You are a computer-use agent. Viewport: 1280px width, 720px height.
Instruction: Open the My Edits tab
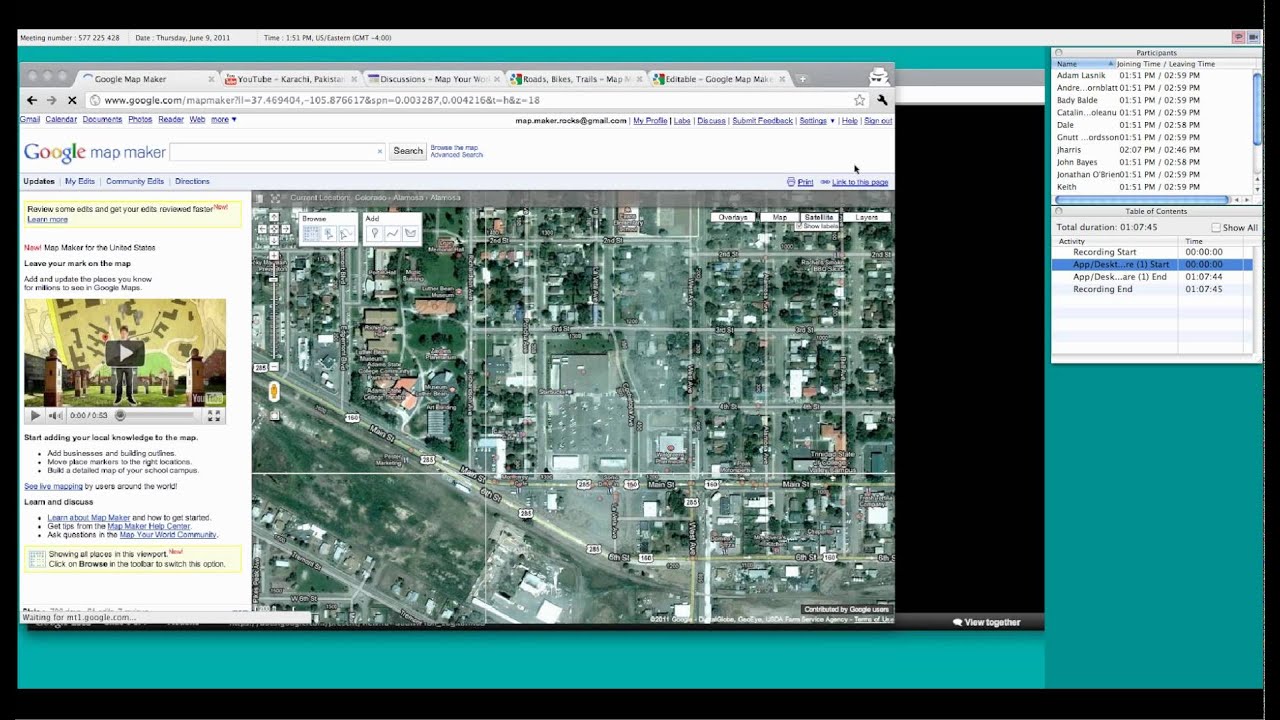tap(80, 181)
